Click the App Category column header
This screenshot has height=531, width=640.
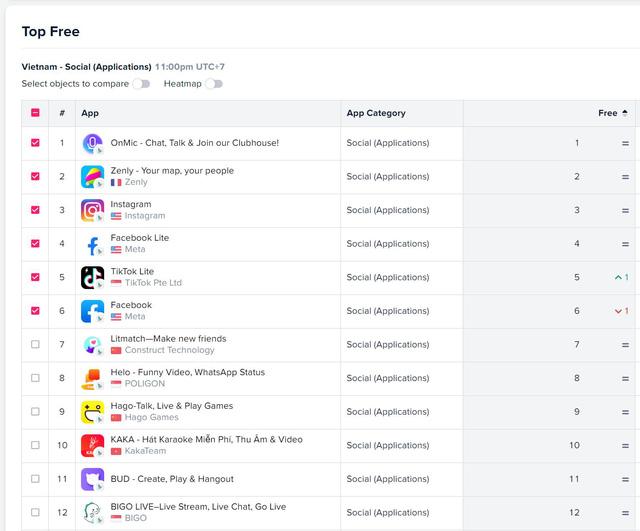376,113
